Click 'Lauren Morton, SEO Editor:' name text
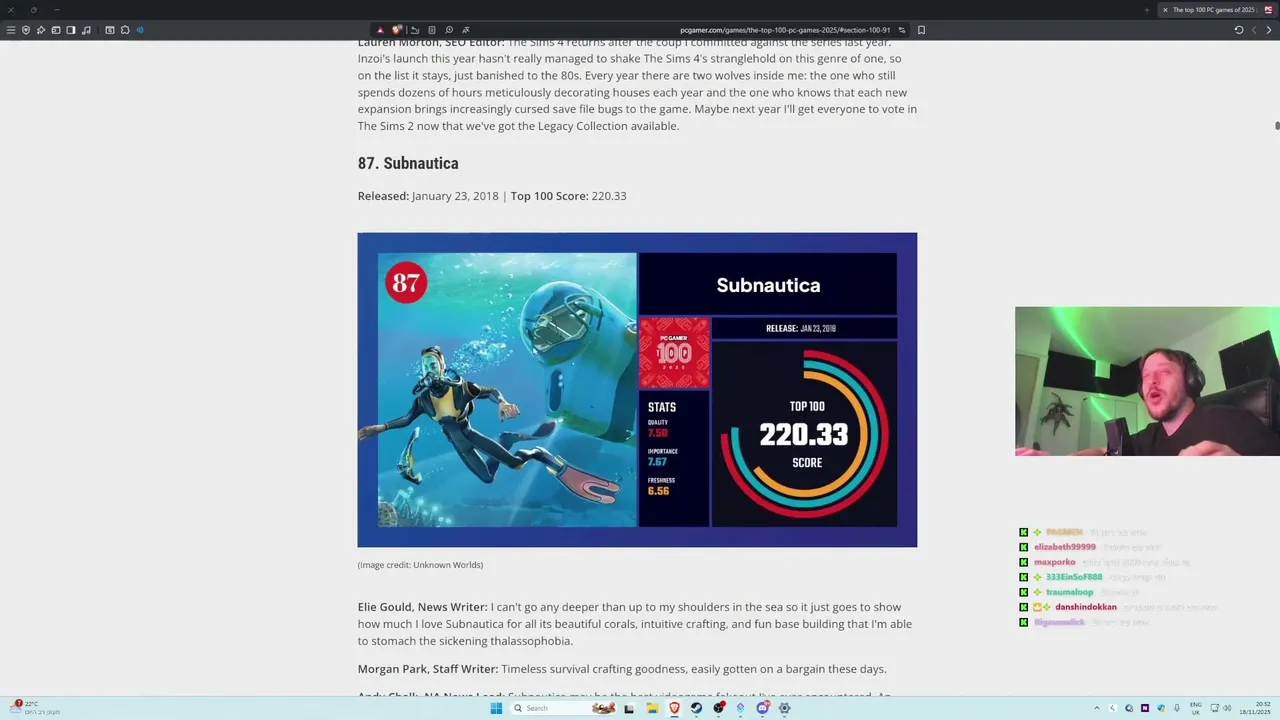Viewport: 1280px width, 720px height. pos(431,43)
